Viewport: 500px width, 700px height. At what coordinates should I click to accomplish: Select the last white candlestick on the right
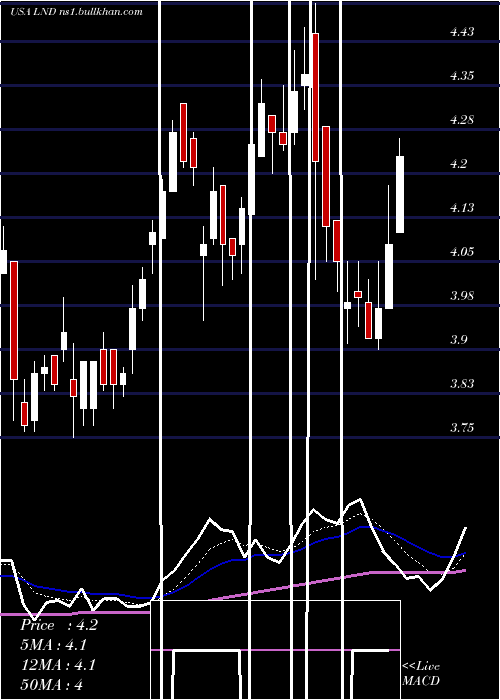tap(400, 186)
